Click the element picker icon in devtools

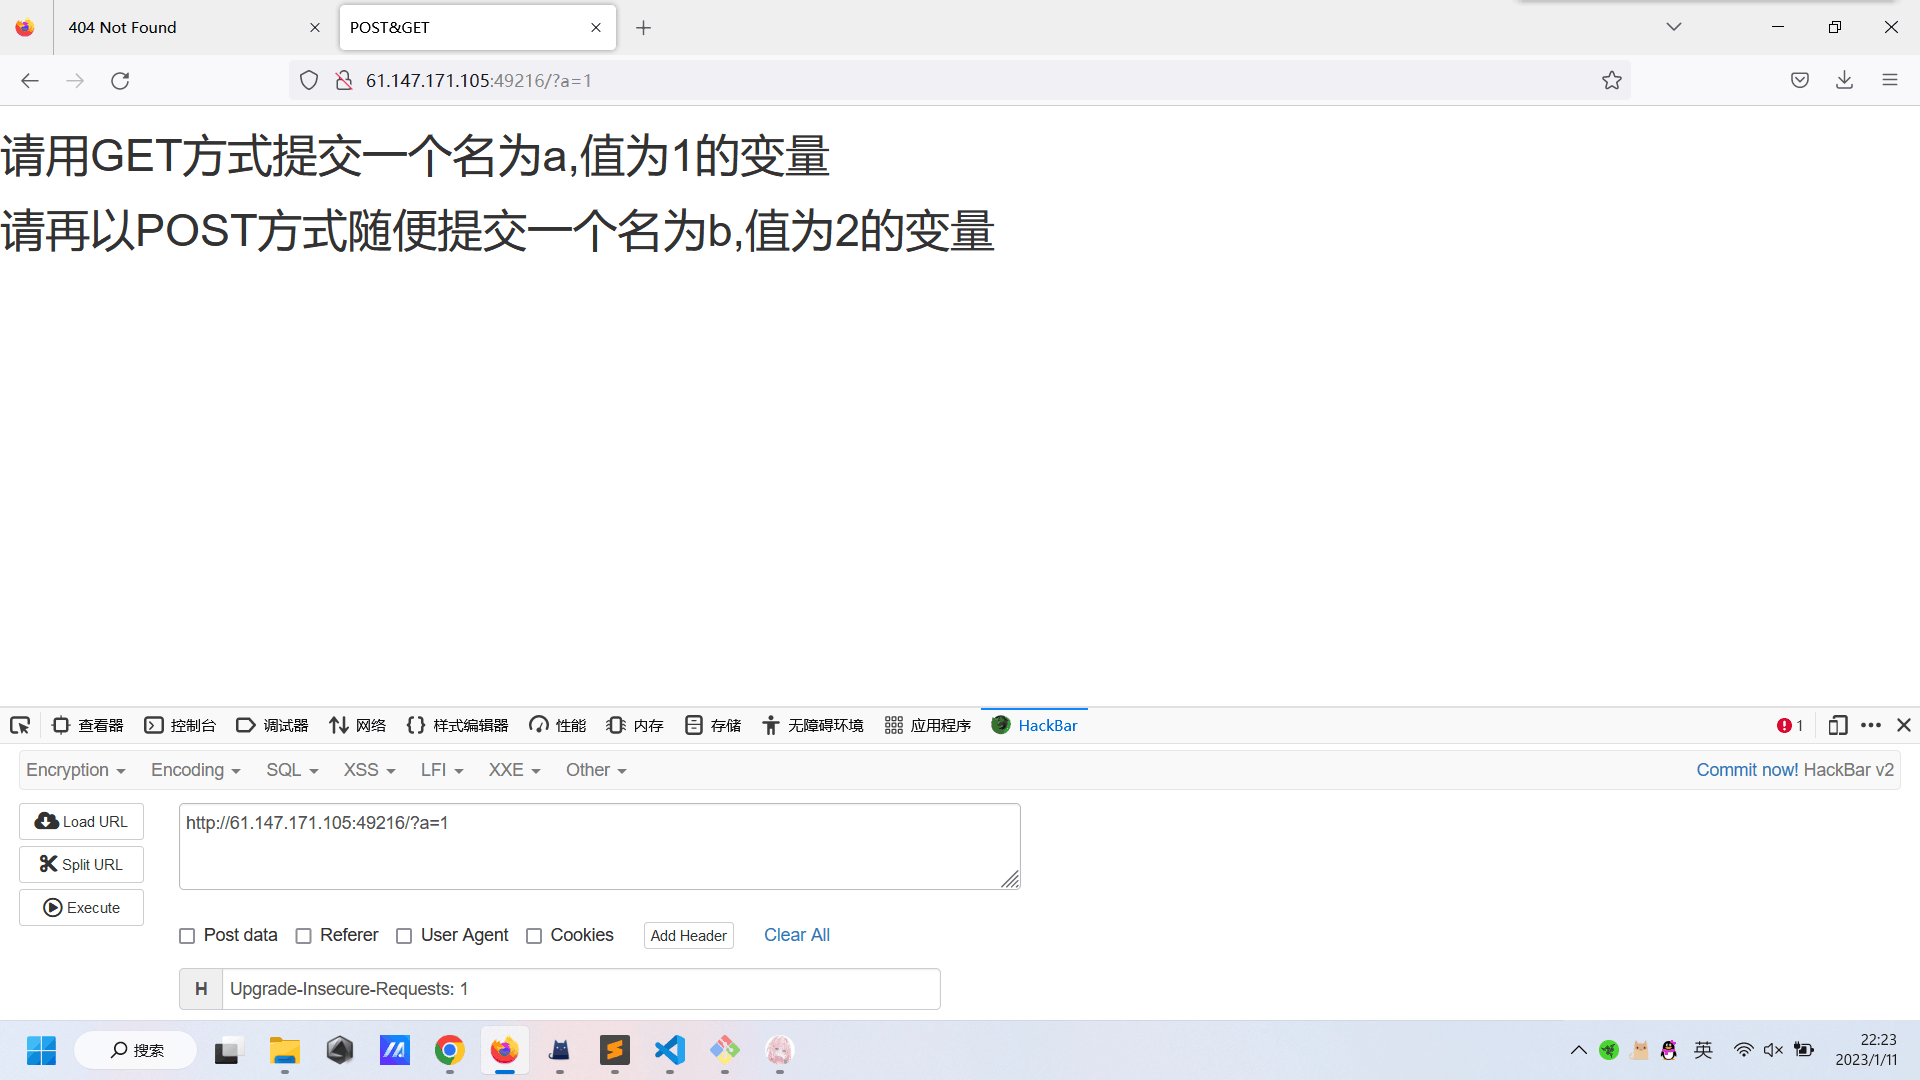click(20, 726)
